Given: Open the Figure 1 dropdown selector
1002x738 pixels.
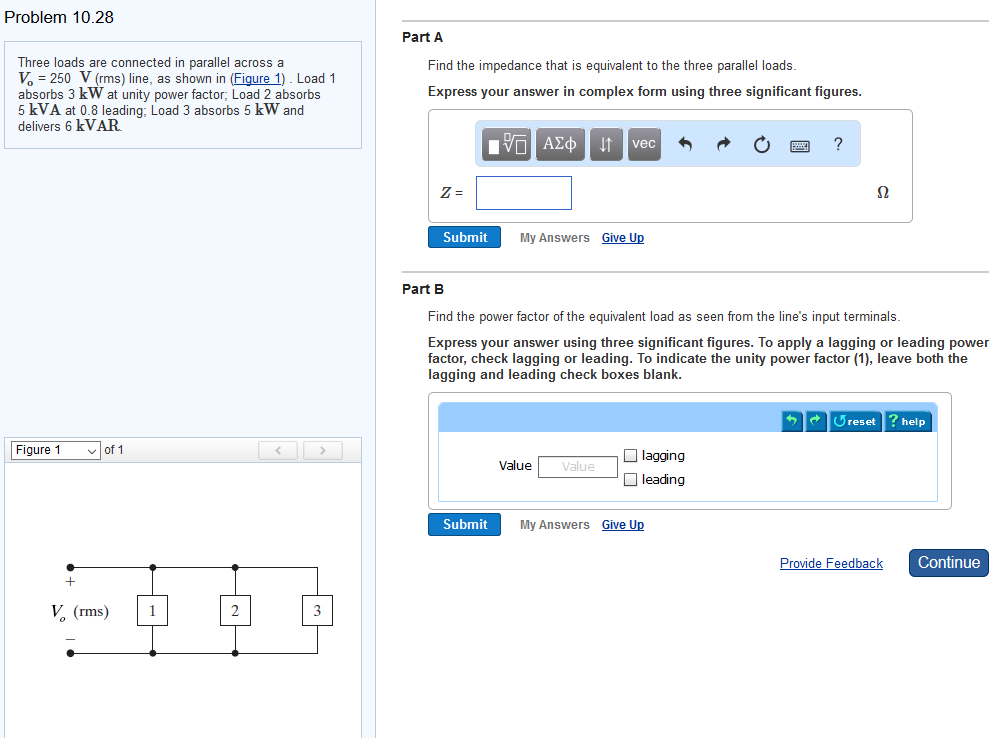Looking at the screenshot, I should pyautogui.click(x=55, y=450).
